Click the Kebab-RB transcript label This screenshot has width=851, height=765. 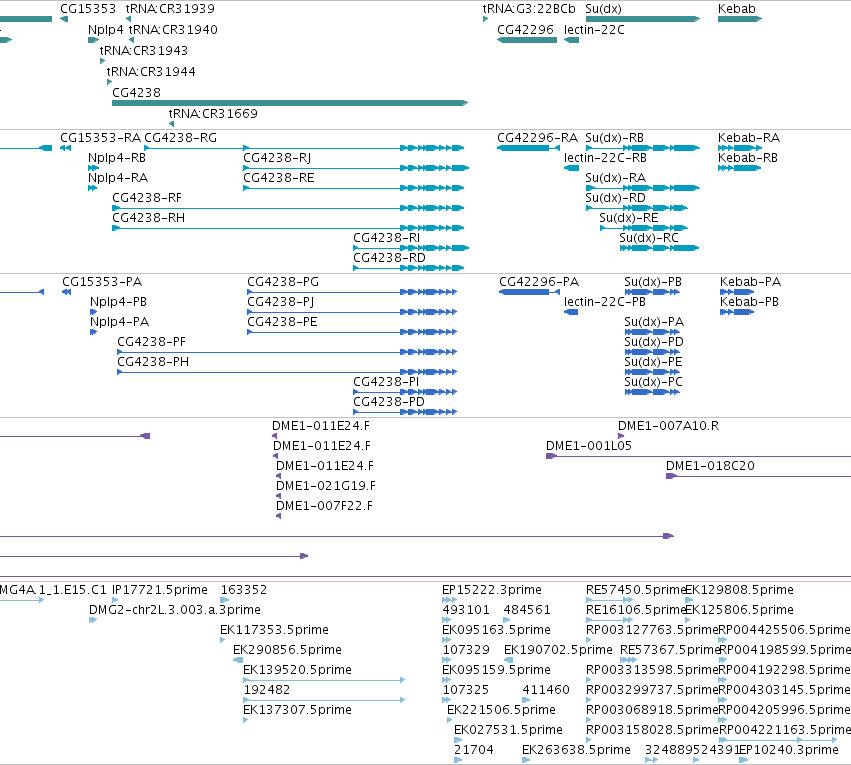click(x=748, y=158)
